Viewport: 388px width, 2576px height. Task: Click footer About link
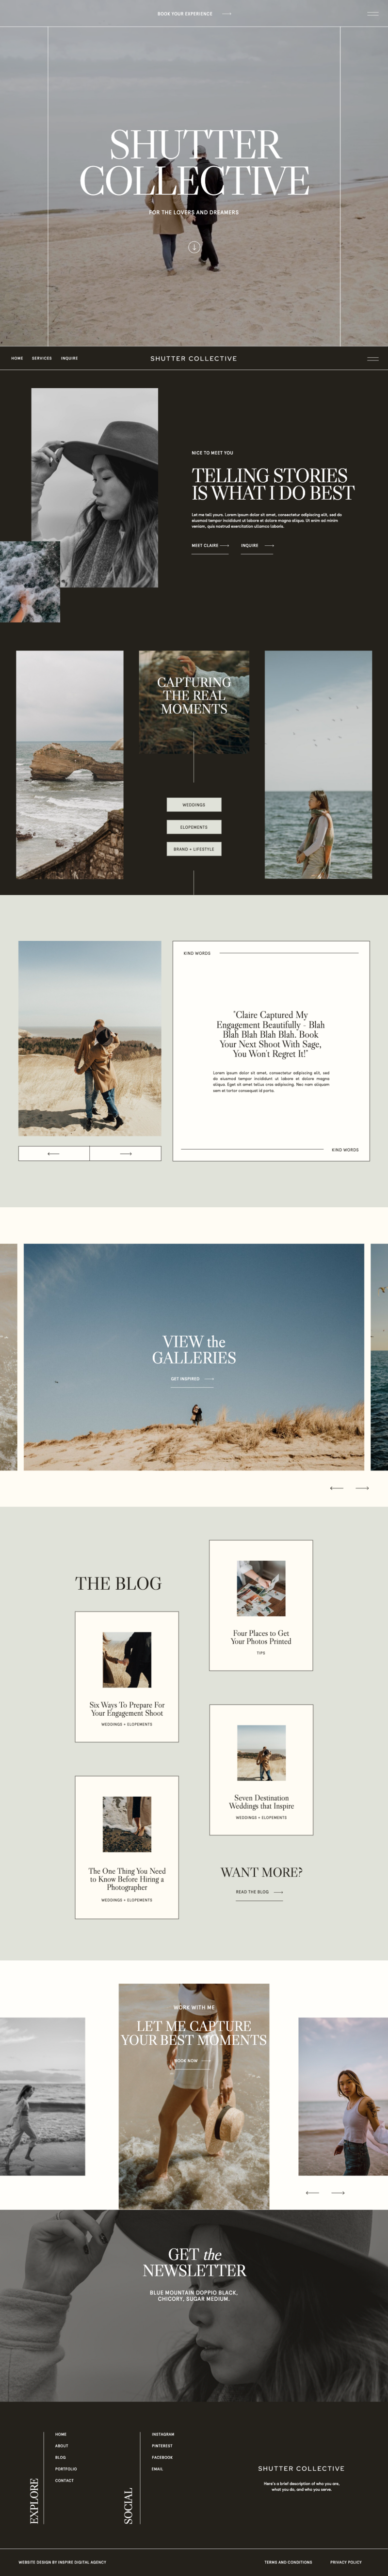click(x=62, y=2446)
